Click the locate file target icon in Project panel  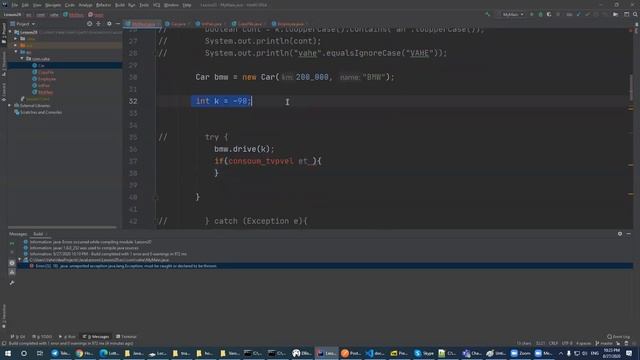click(x=89, y=24)
